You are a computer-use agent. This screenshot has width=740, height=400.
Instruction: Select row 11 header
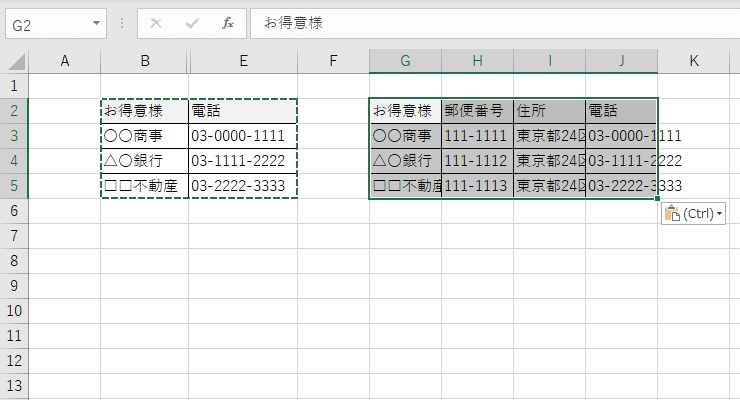click(x=14, y=336)
